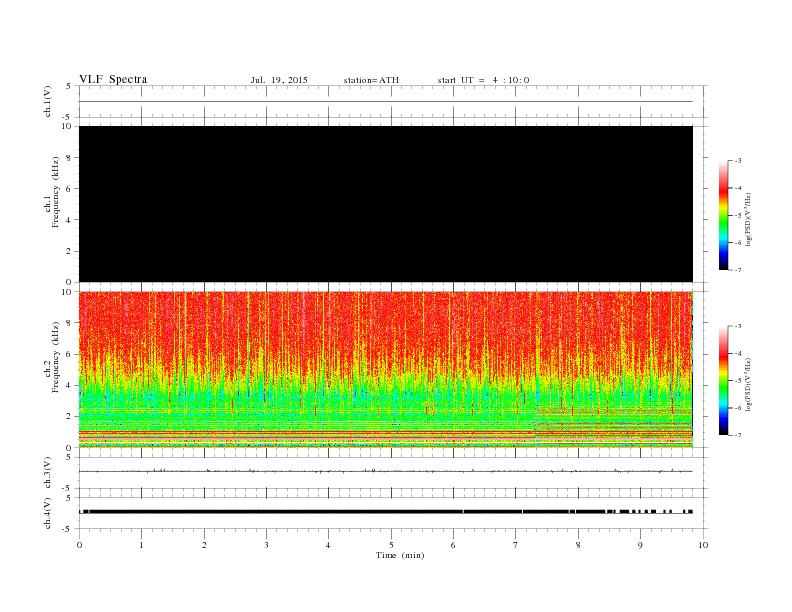Click the time axis tick label 10
Viewport: 792px width, 612px height.
(x=703, y=545)
